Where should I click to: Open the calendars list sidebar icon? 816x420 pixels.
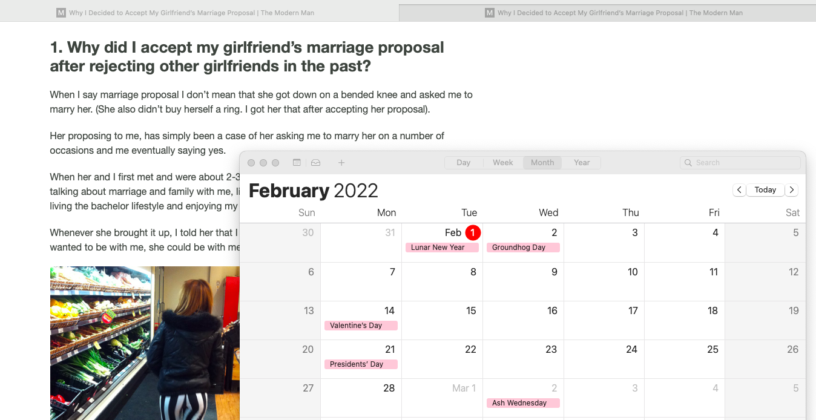[x=297, y=162]
